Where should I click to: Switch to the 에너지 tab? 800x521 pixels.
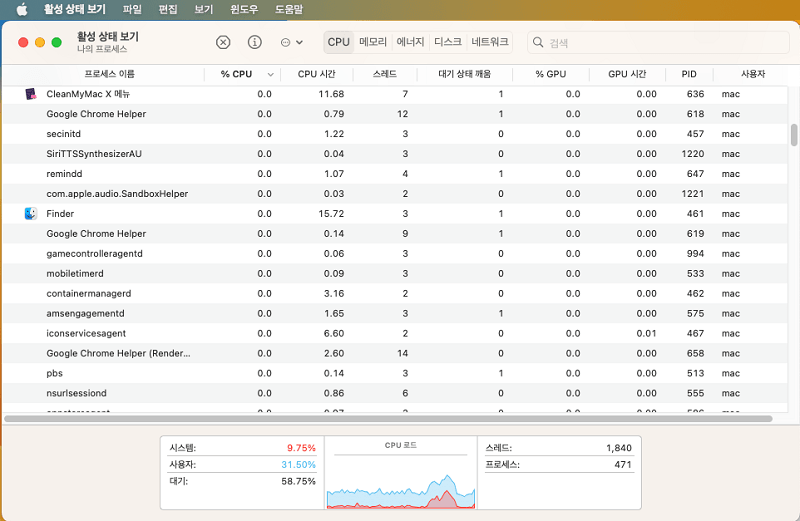coord(410,42)
